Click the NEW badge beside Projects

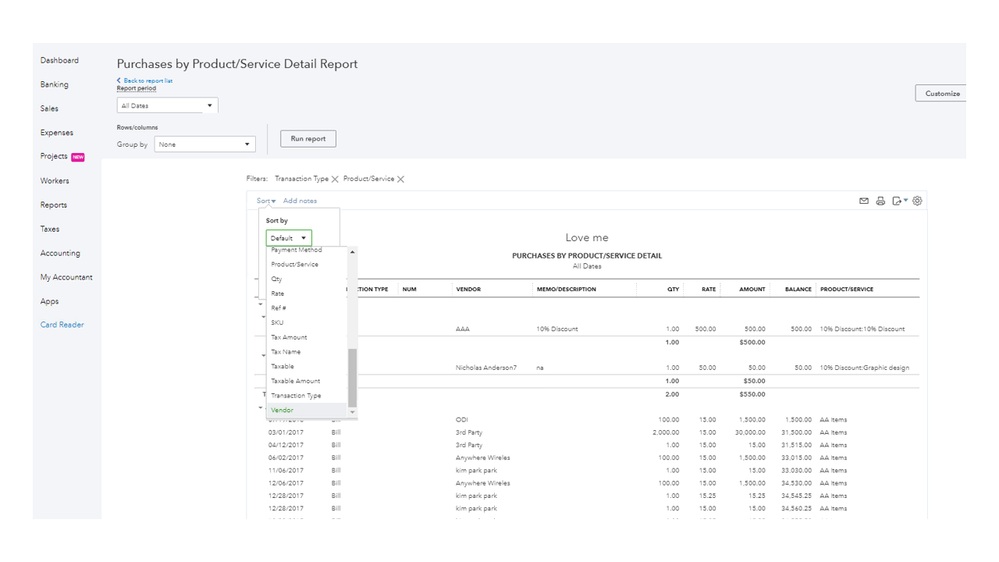tap(78, 157)
